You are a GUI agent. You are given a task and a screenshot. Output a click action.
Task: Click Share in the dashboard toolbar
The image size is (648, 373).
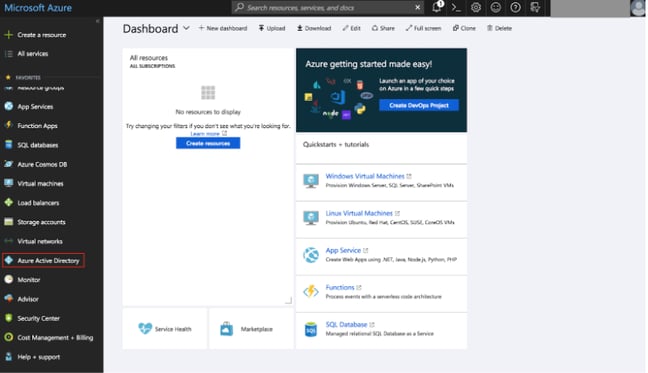tap(383, 28)
